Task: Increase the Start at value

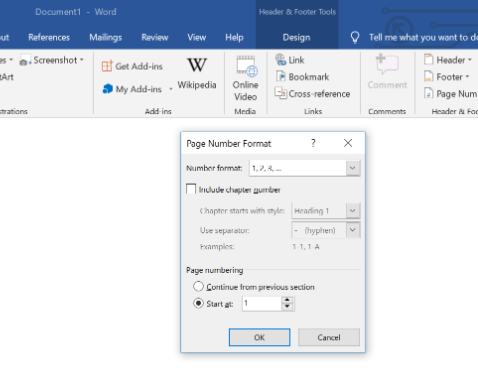Action: pos(287,300)
